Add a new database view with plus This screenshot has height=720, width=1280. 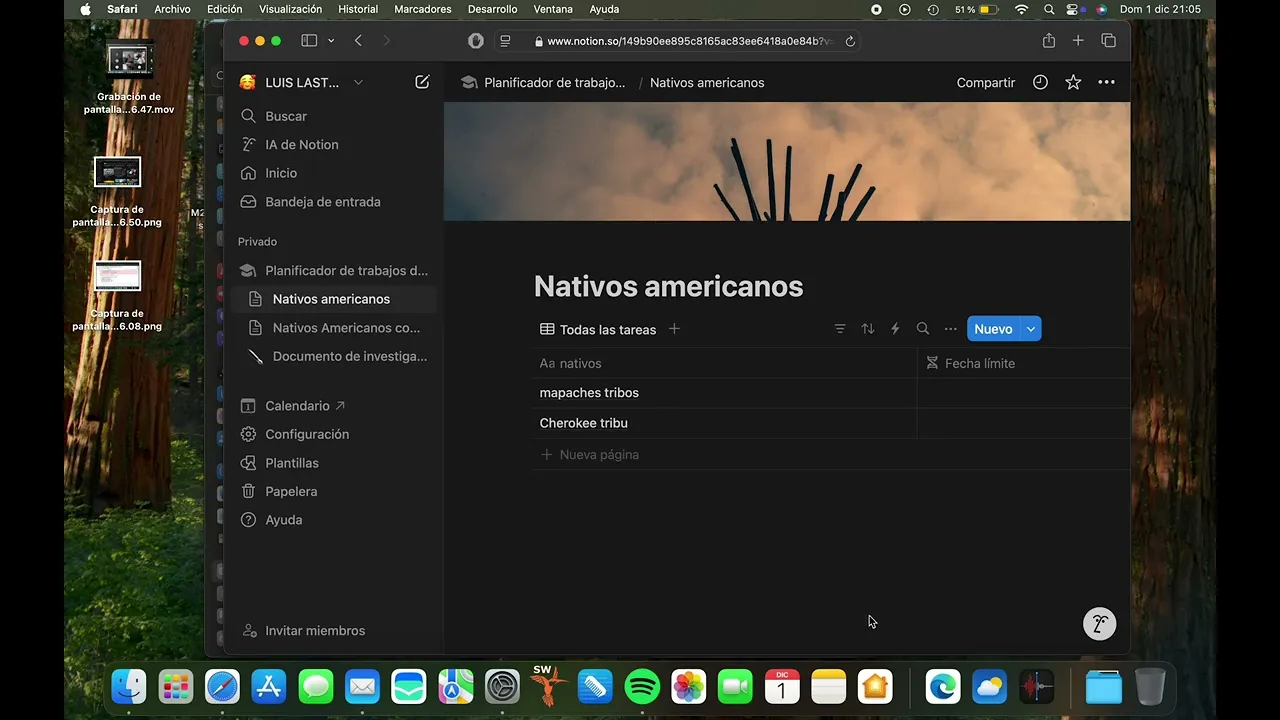(x=674, y=329)
